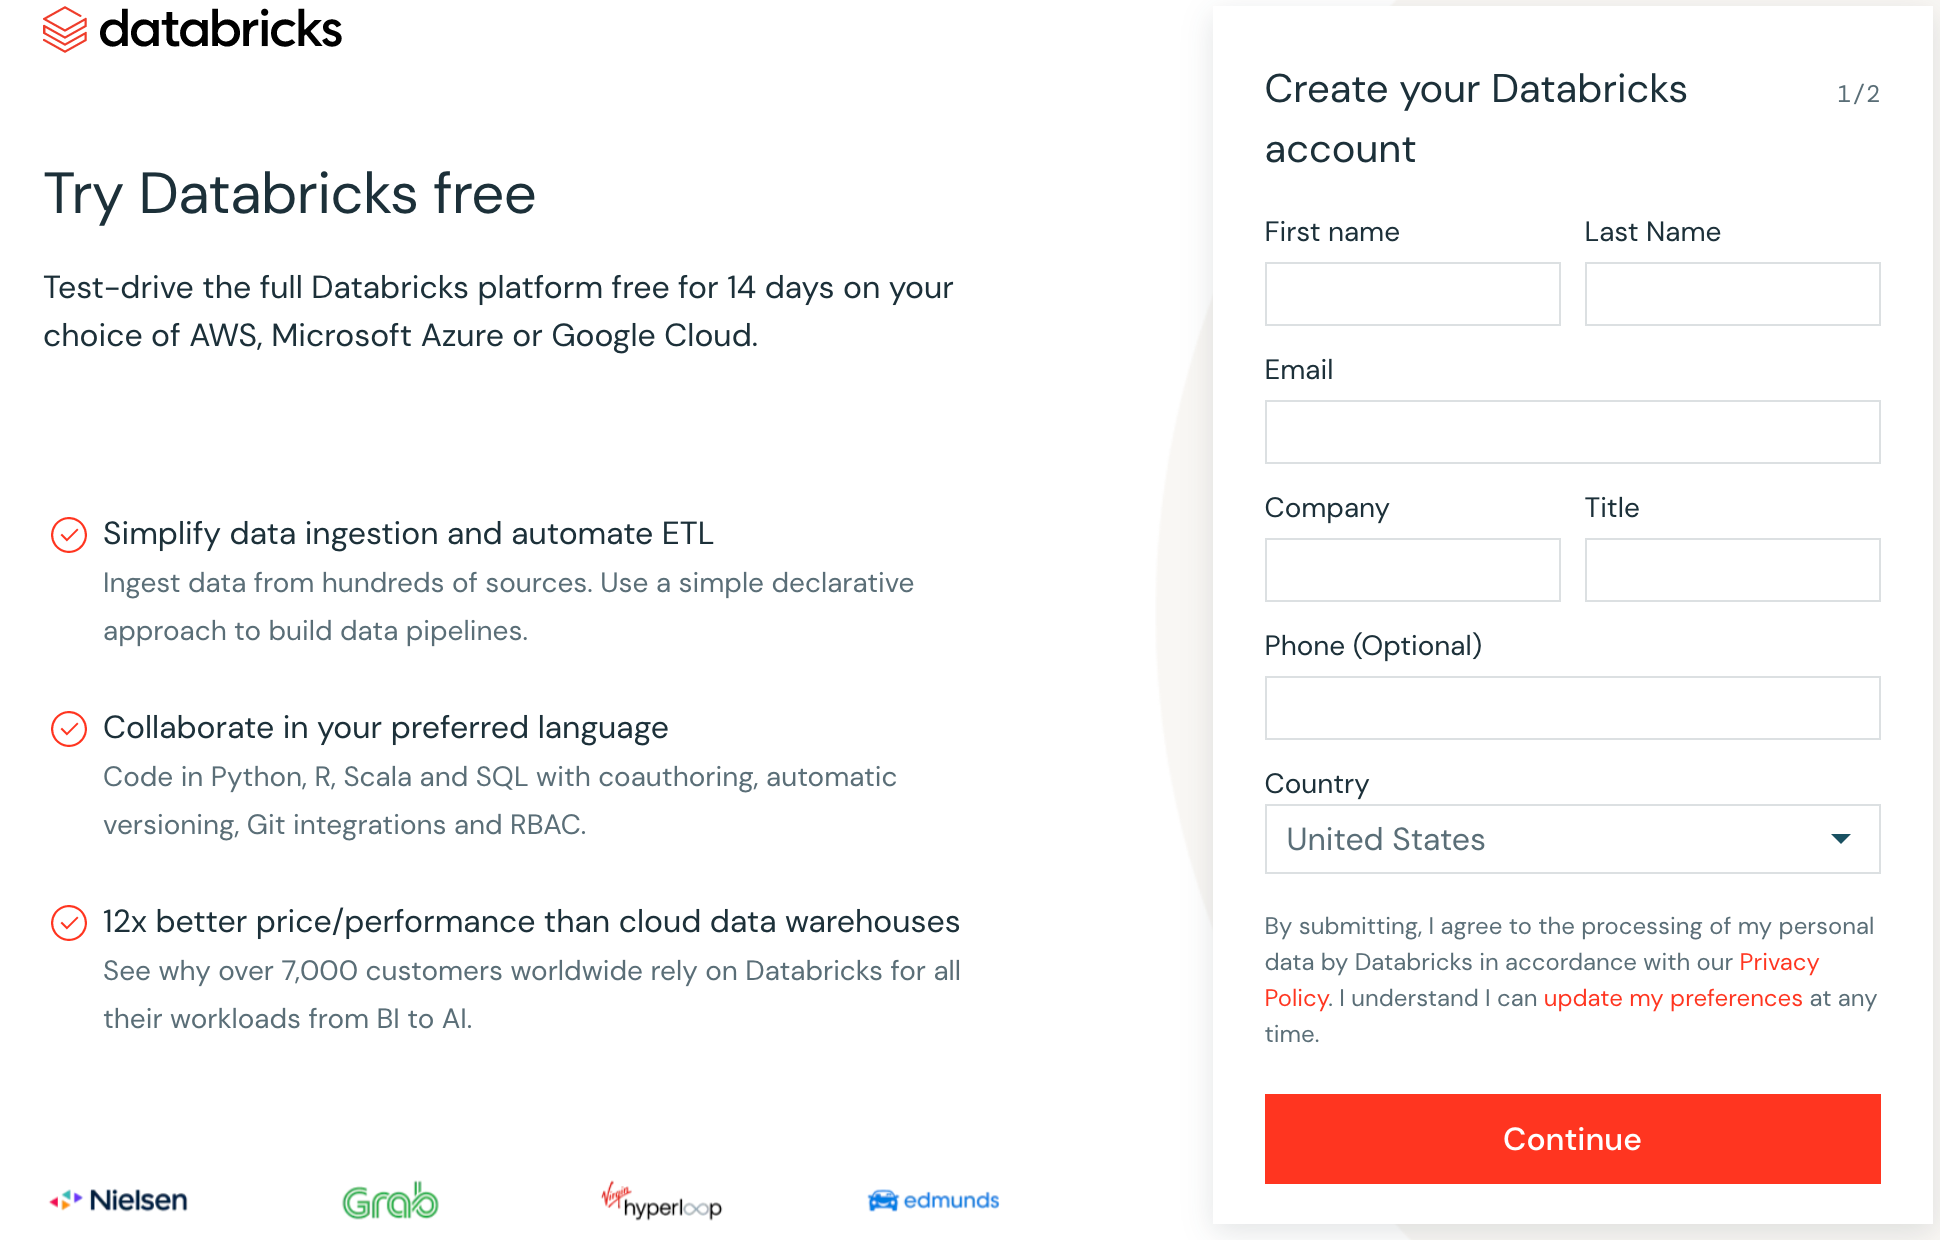Click the checkmark icon beside 12x better price/performance

[x=69, y=923]
